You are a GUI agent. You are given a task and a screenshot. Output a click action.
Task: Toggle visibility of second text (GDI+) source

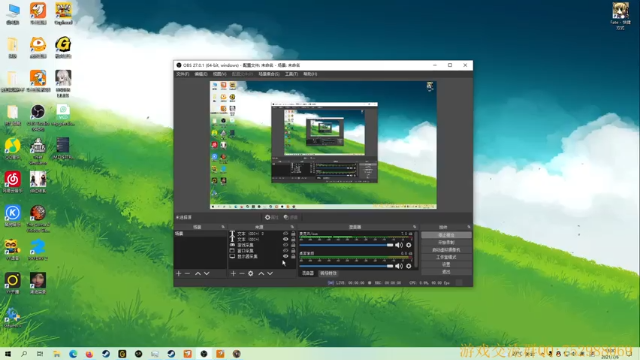point(285,239)
